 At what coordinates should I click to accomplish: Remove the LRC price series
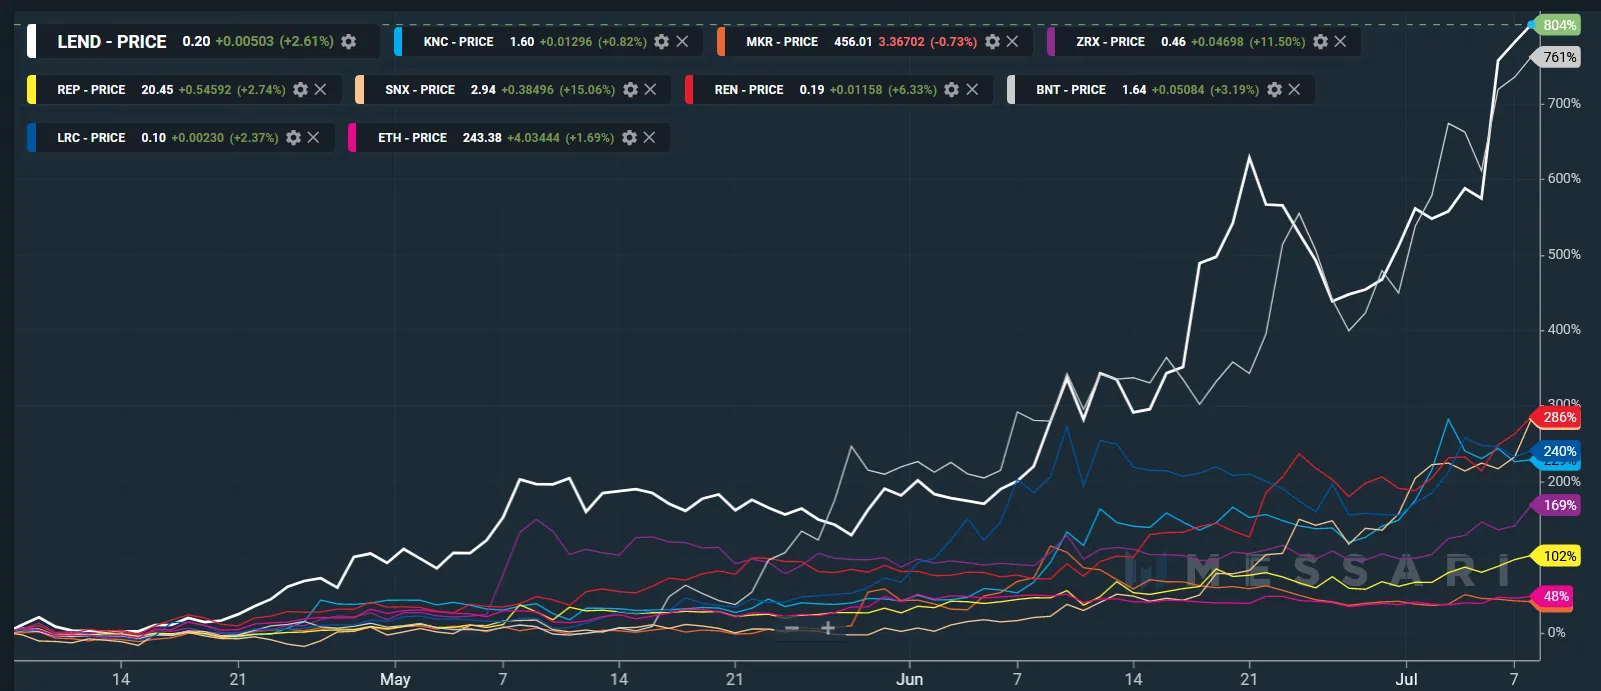(313, 138)
